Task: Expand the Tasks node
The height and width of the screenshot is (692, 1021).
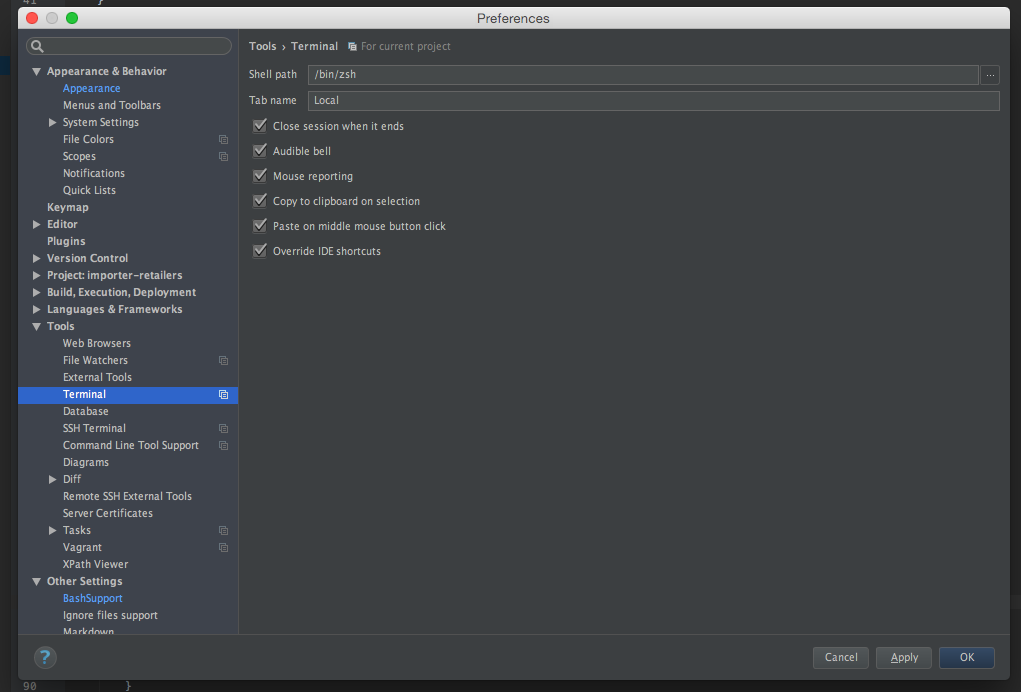Action: click(53, 531)
